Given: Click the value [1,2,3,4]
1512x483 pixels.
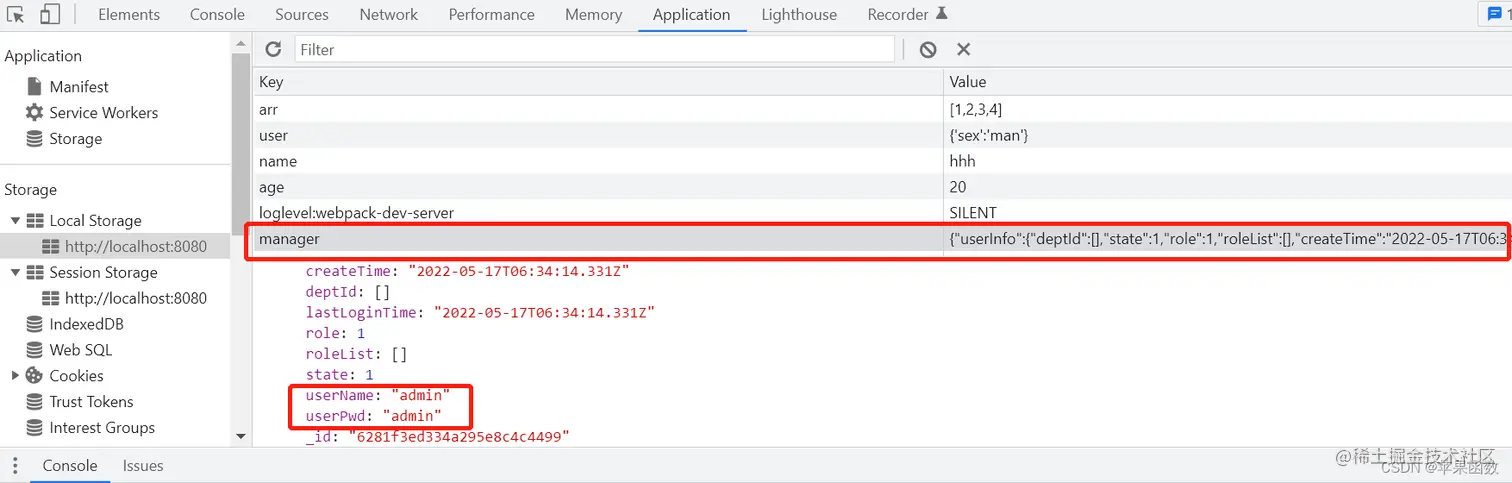Looking at the screenshot, I should [x=975, y=109].
